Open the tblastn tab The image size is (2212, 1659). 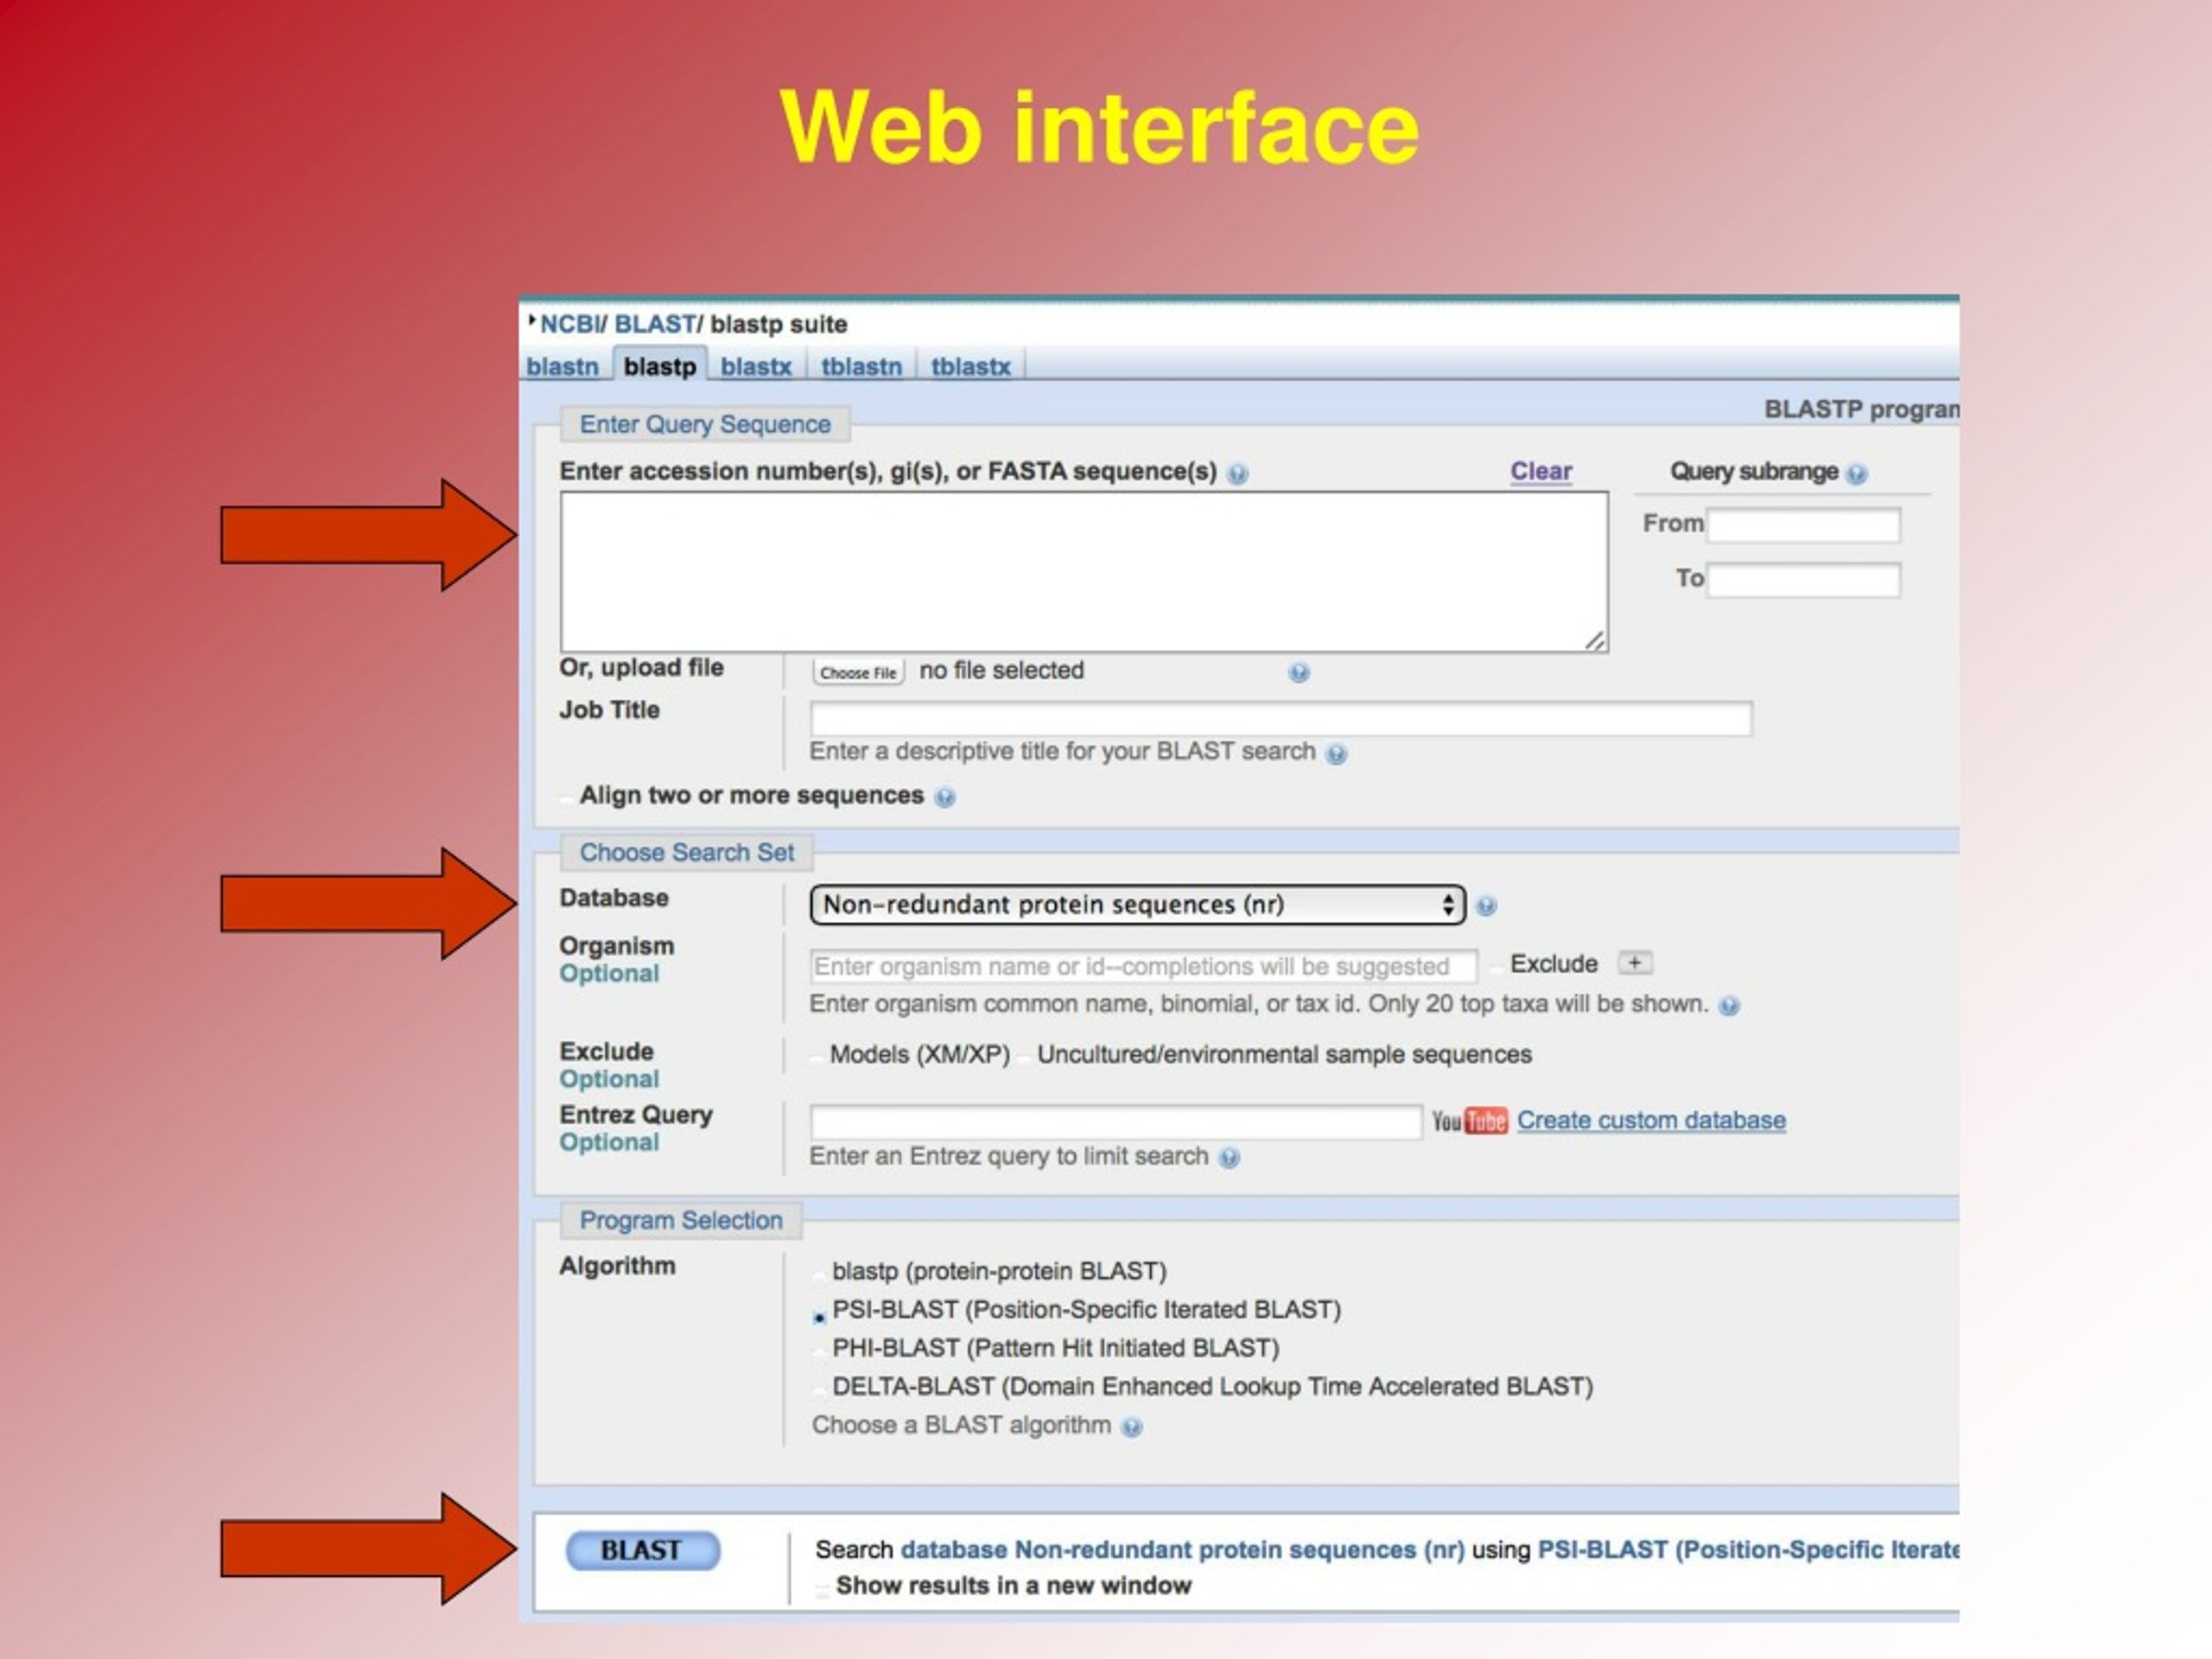tap(861, 367)
